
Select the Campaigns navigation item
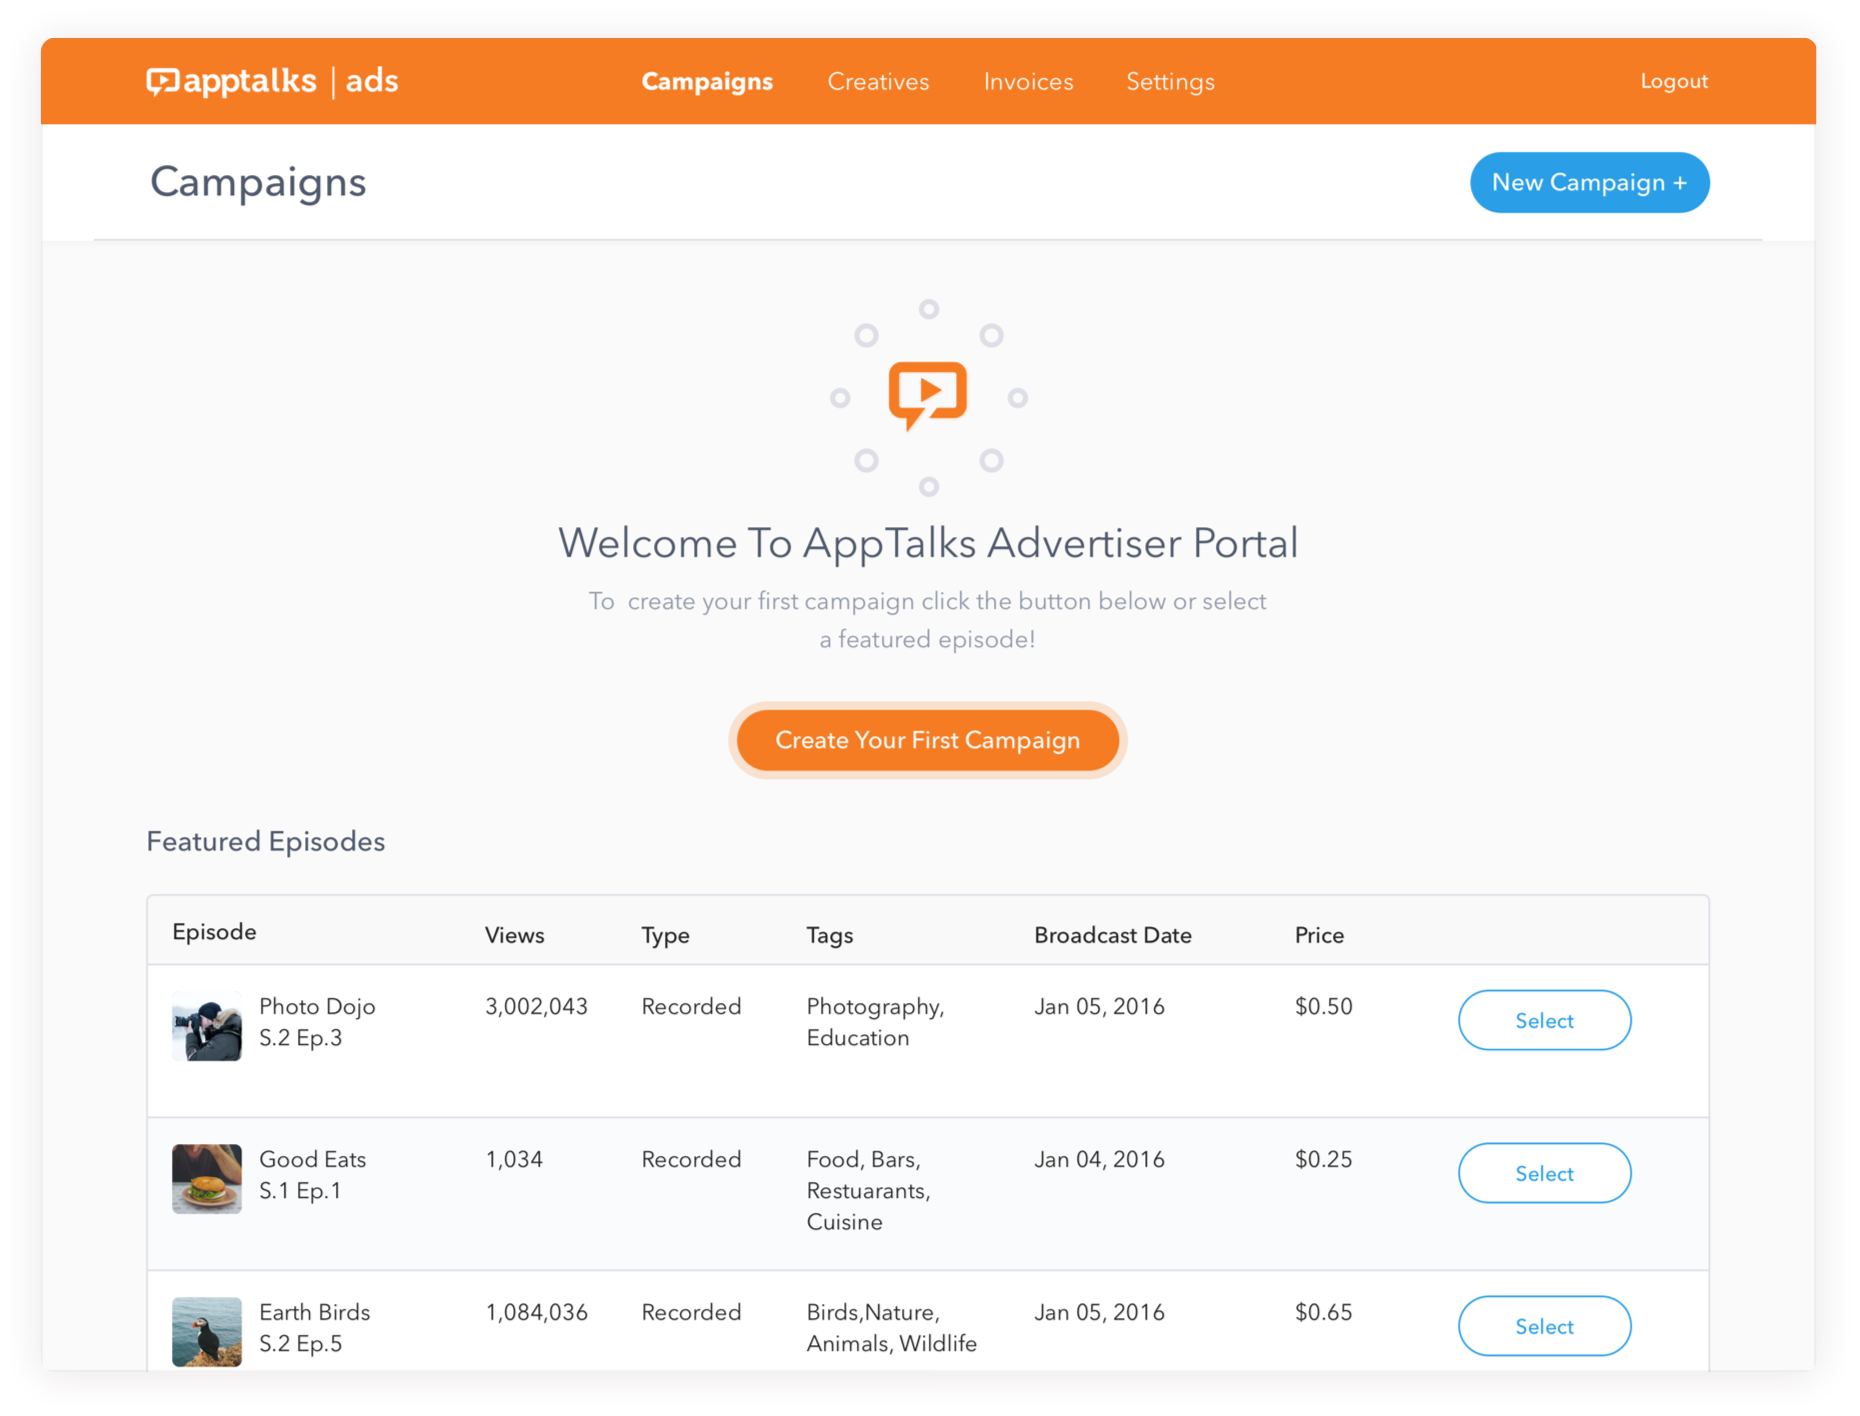[x=707, y=81]
